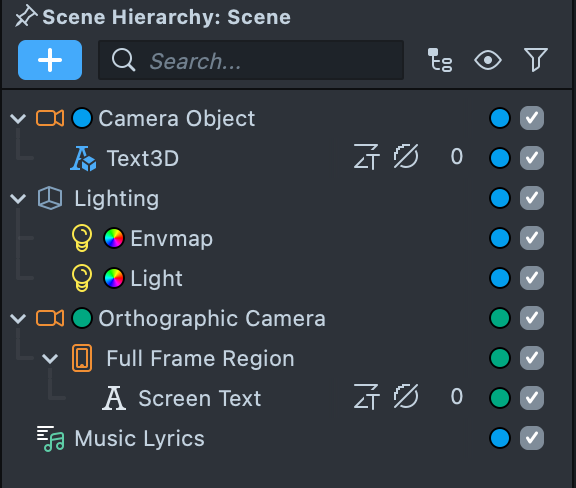Collapse the Lighting group
The width and height of the screenshot is (576, 488).
(x=18, y=199)
